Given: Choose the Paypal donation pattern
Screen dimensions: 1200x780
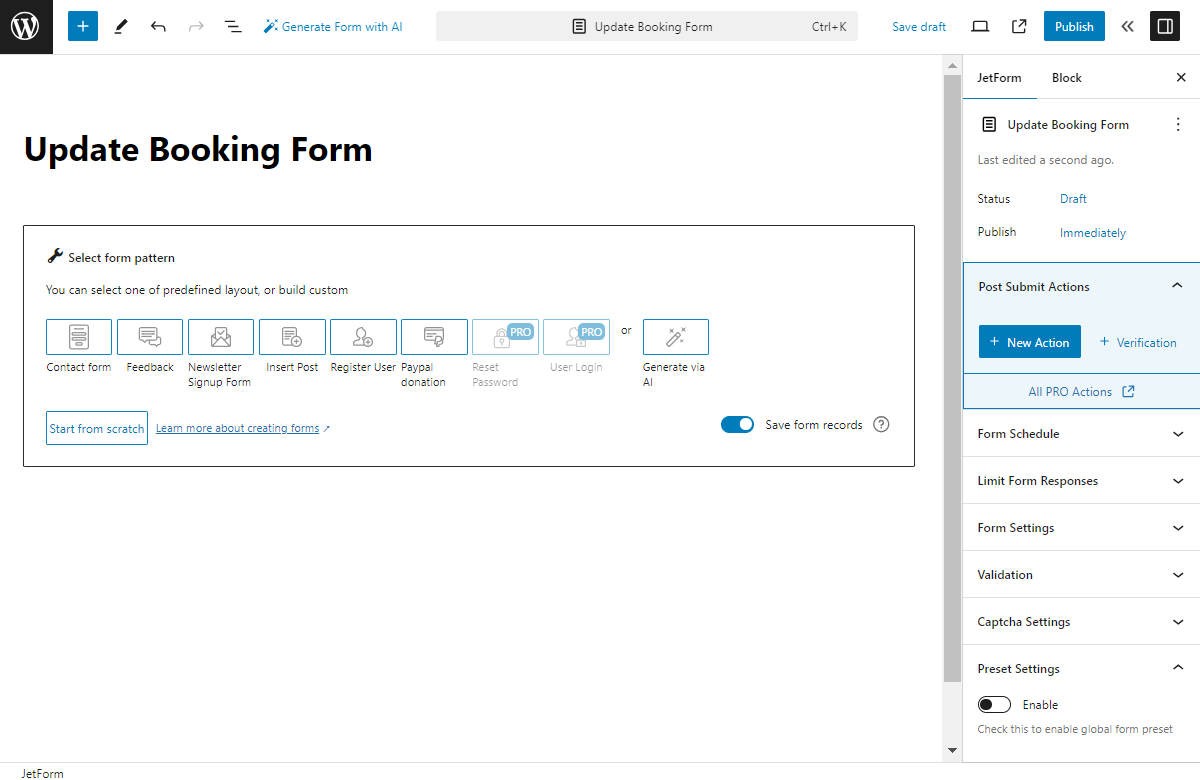Looking at the screenshot, I should (x=434, y=336).
